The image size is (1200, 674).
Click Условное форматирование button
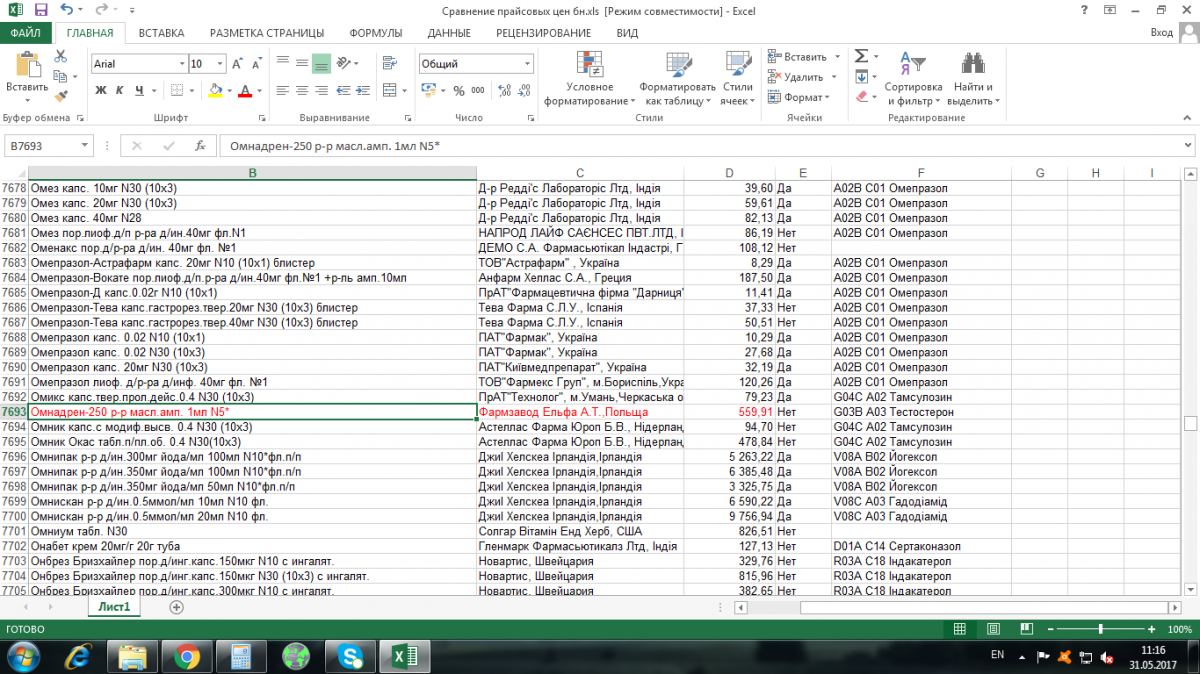(x=589, y=78)
